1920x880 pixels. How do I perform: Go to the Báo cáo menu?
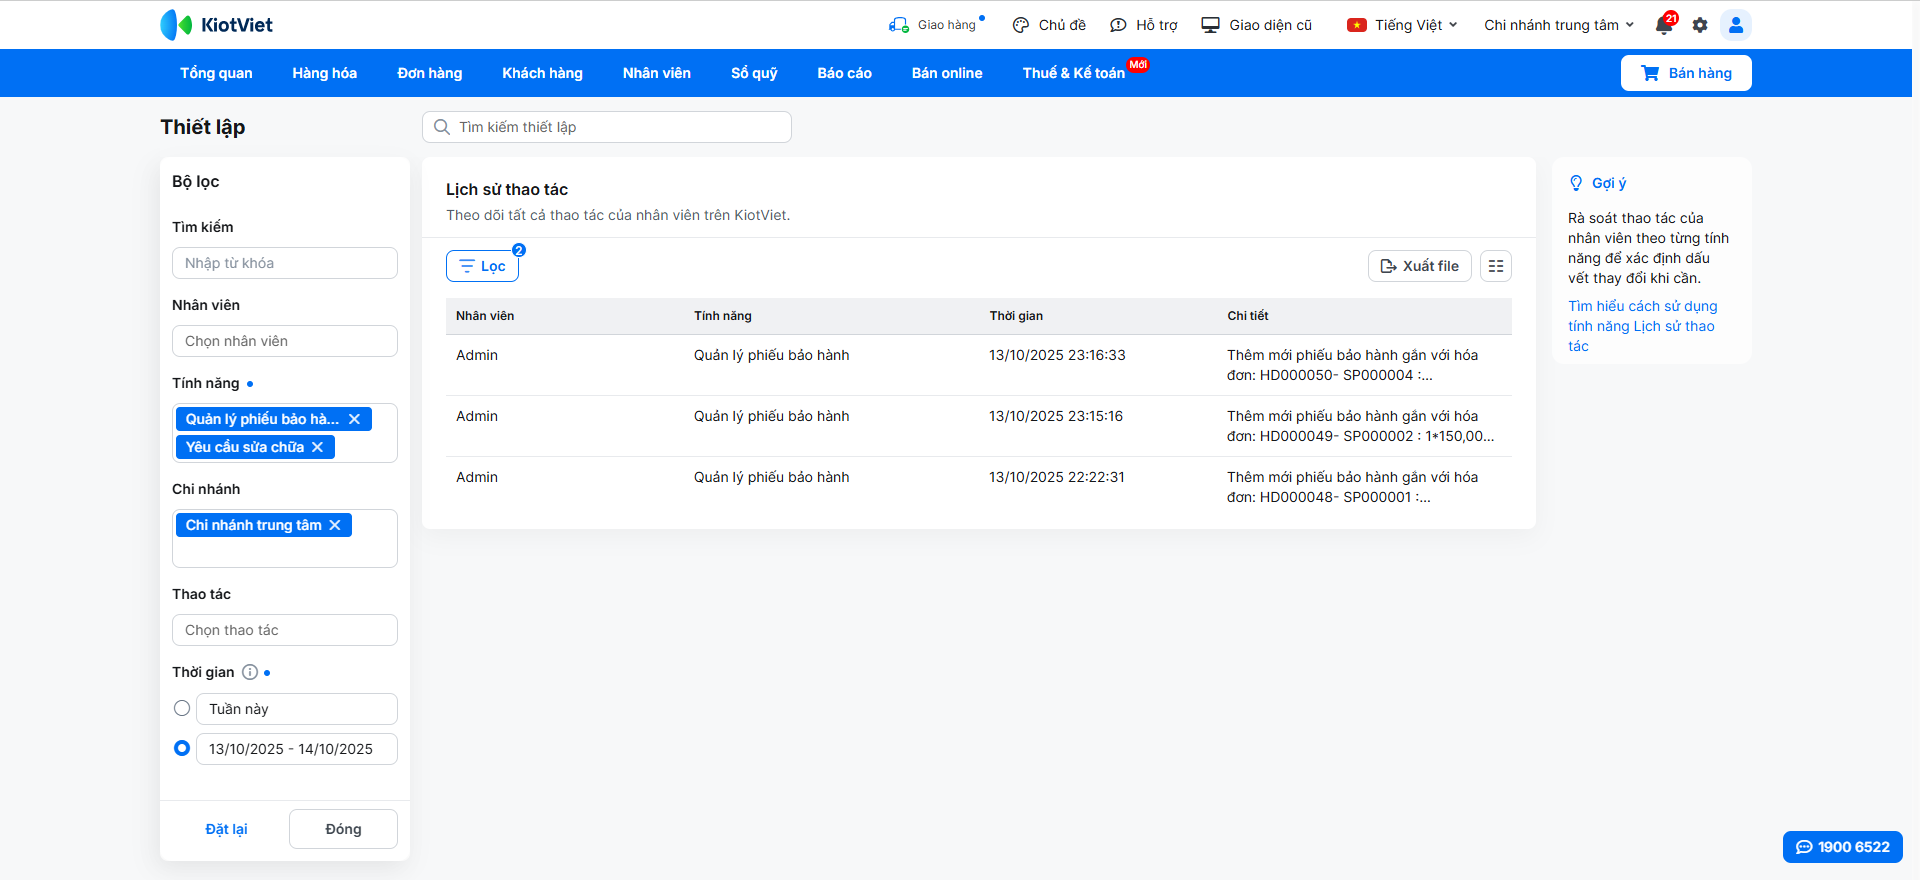click(x=844, y=73)
